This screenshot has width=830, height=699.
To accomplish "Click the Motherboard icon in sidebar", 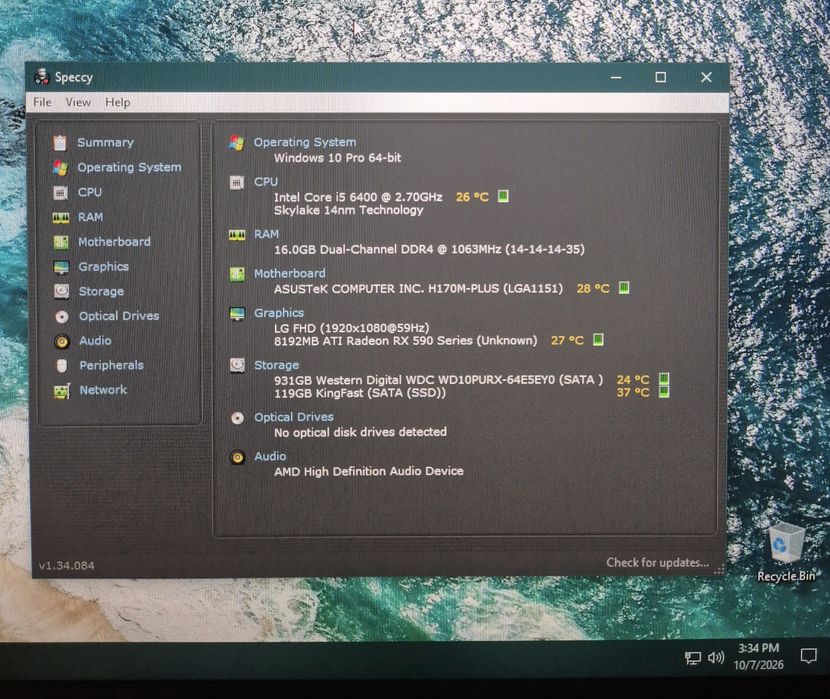I will 61,242.
